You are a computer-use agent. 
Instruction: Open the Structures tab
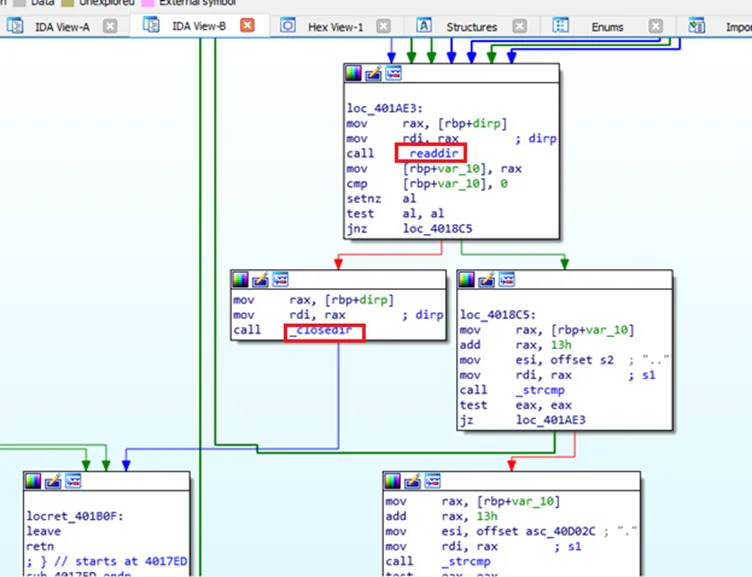[x=471, y=27]
